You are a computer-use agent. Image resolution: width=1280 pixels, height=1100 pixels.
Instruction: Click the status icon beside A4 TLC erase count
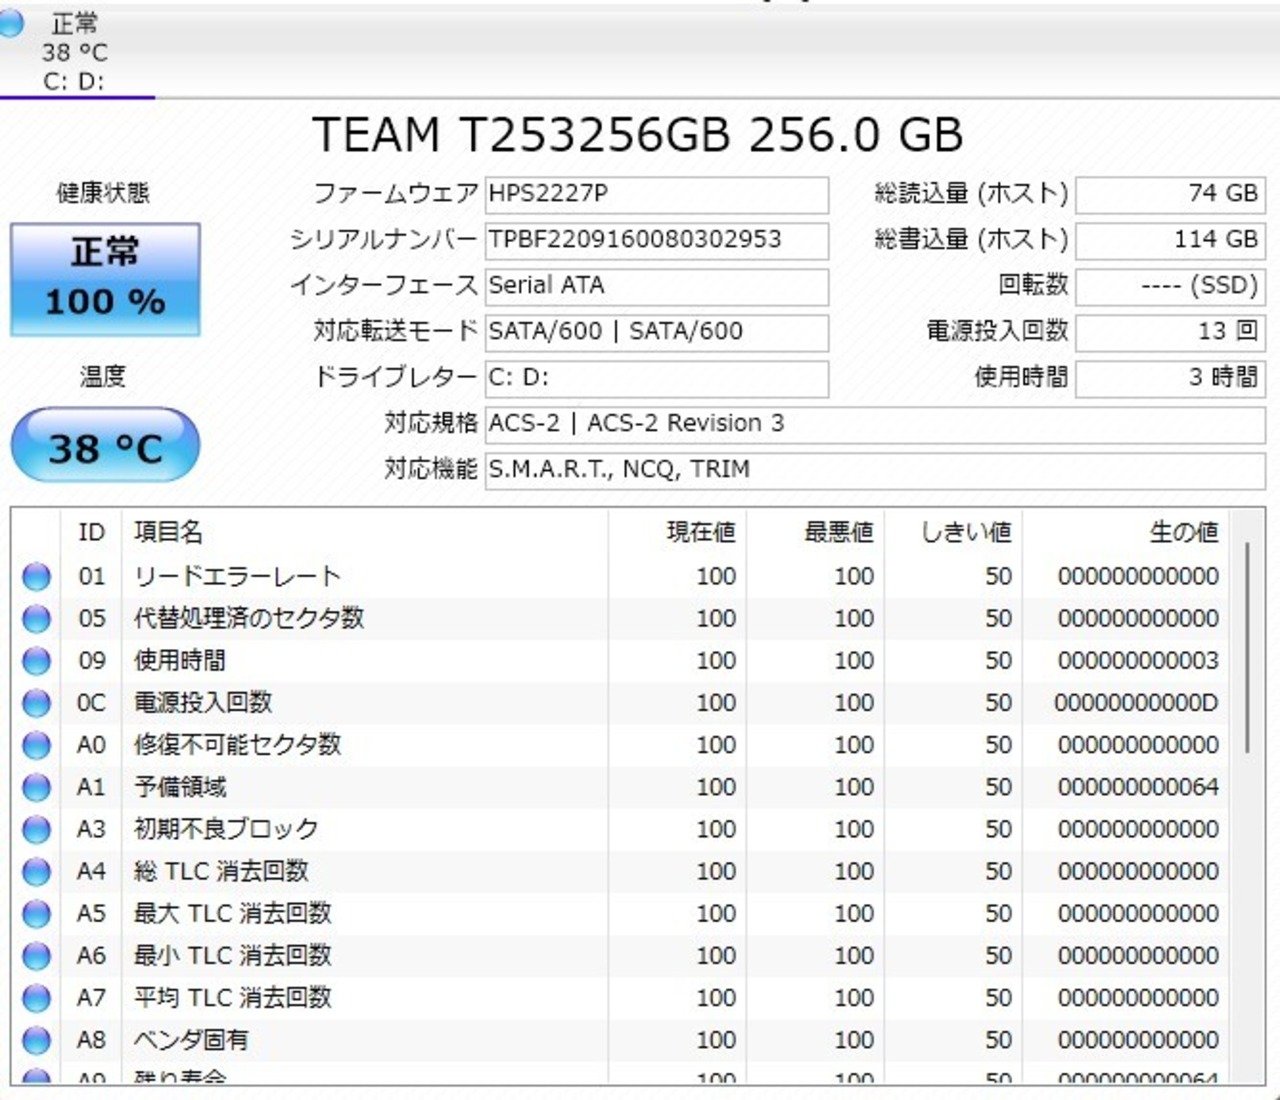(36, 872)
